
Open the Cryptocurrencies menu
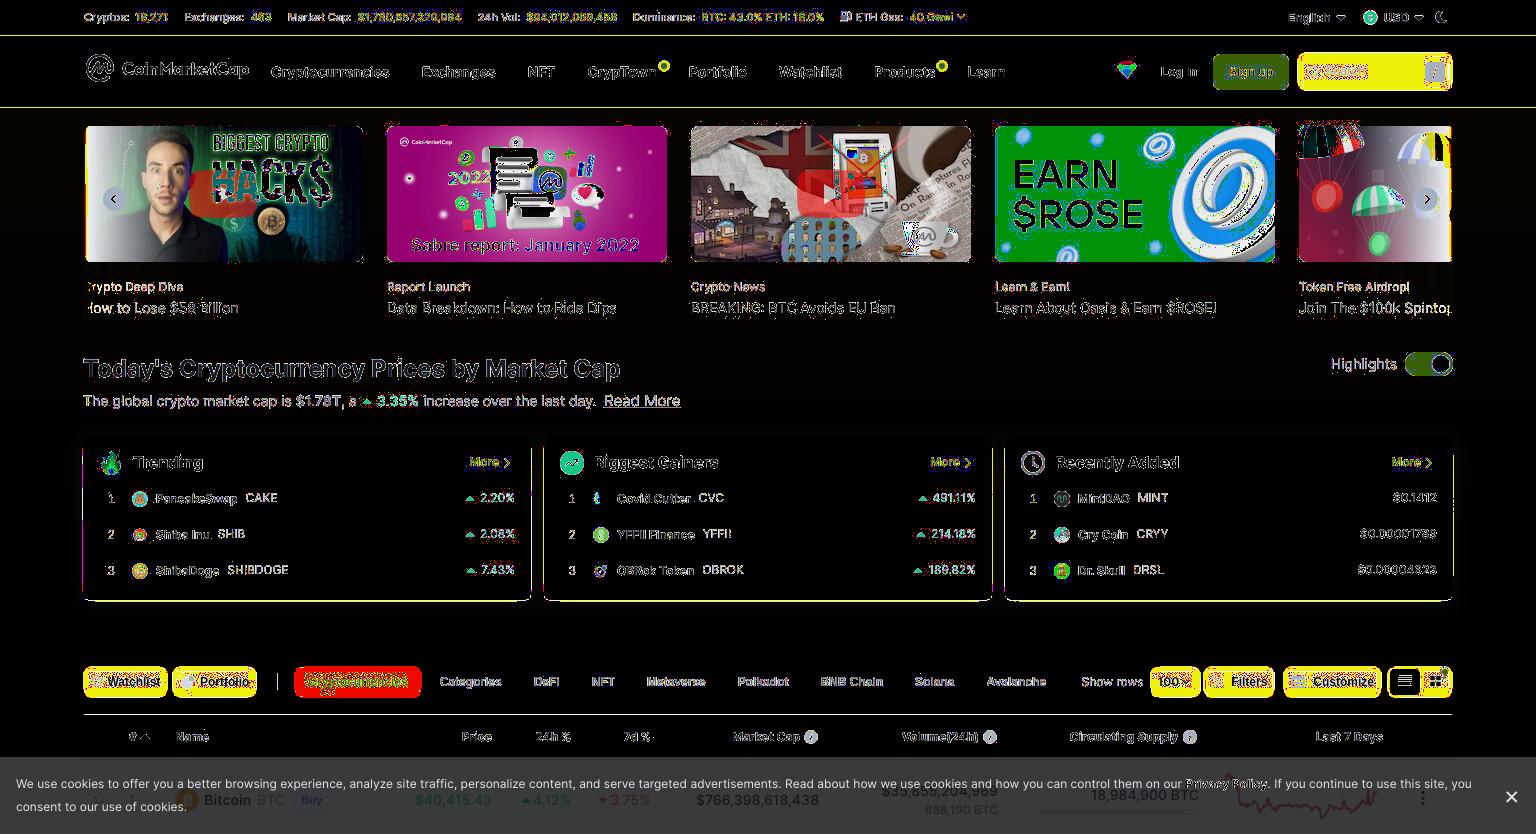(330, 72)
